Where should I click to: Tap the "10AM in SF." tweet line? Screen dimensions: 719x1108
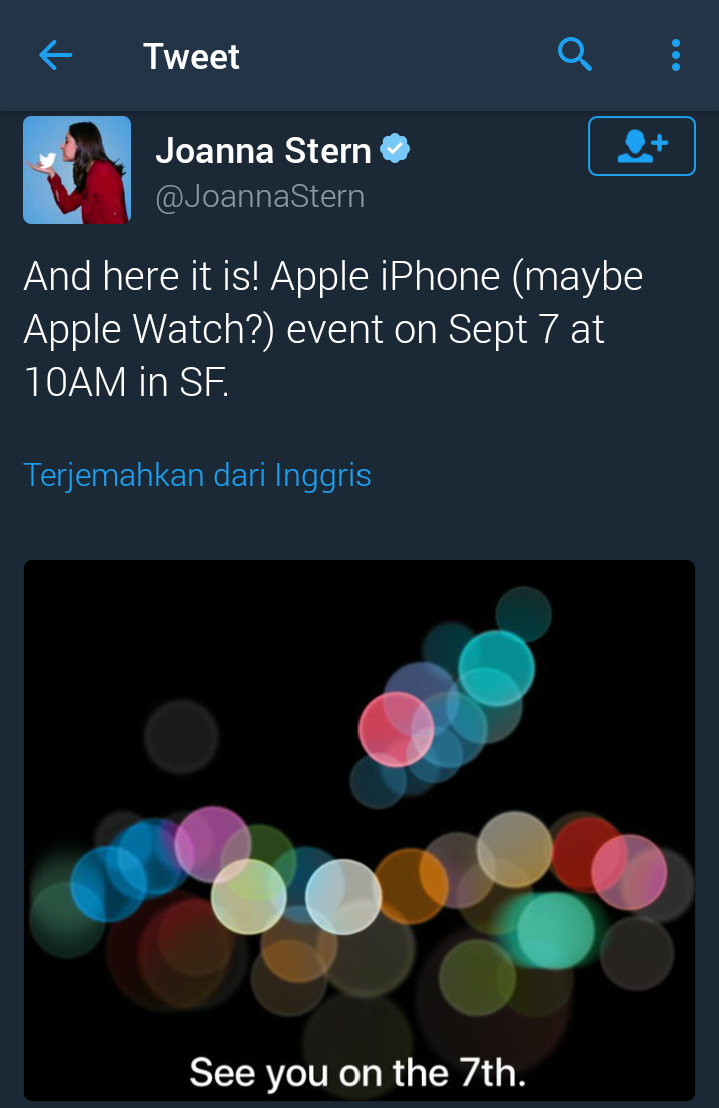coord(126,382)
